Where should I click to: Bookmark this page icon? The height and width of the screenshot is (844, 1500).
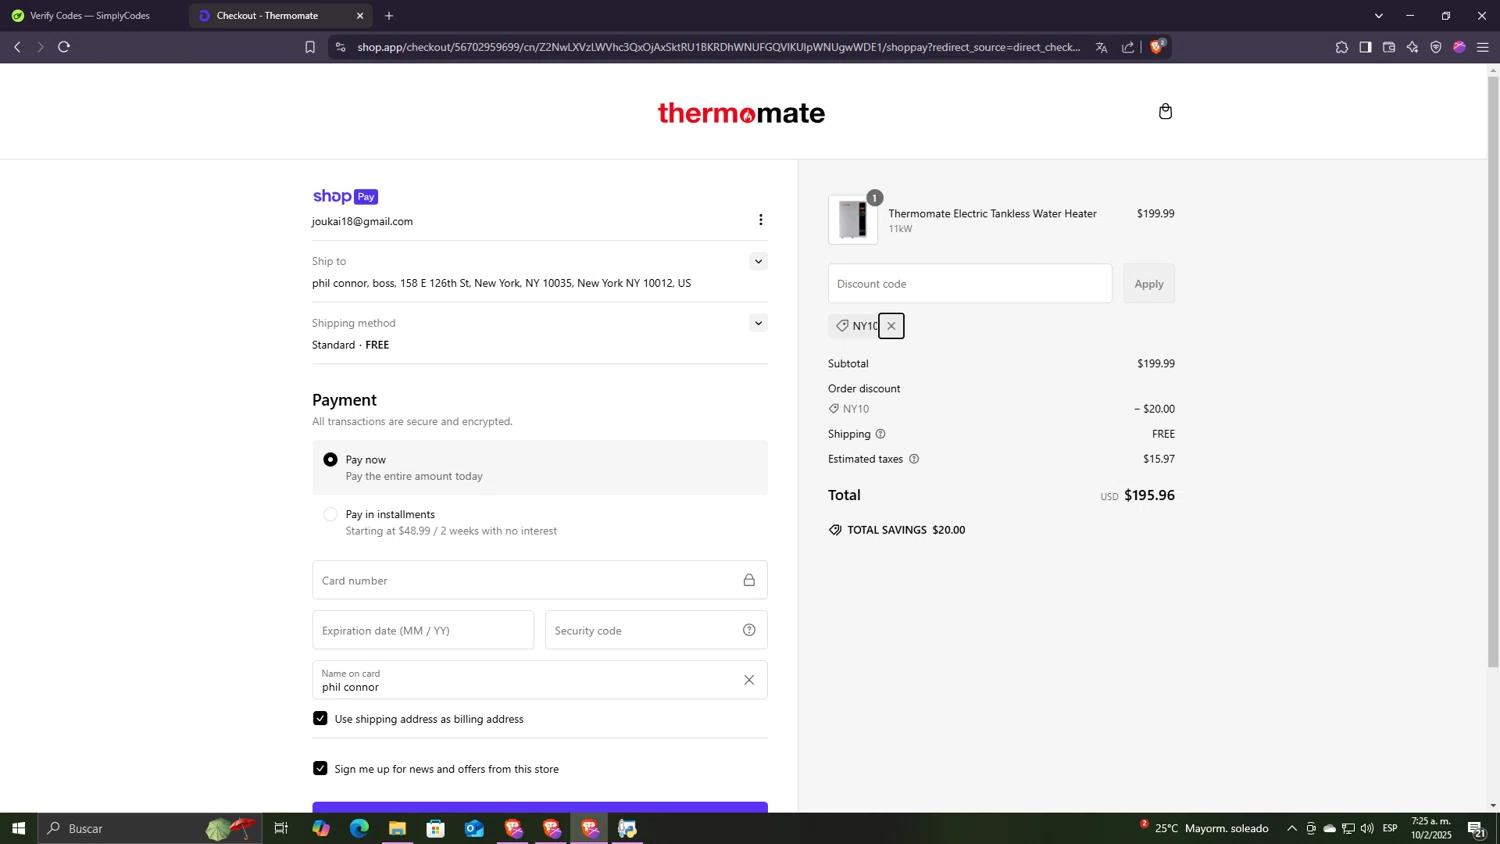click(x=310, y=47)
